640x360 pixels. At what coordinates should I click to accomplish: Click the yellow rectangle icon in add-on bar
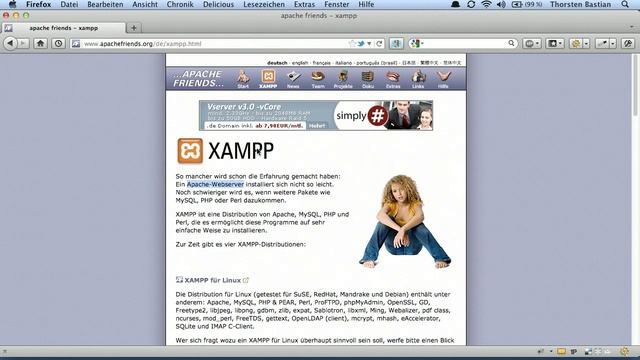click(562, 351)
